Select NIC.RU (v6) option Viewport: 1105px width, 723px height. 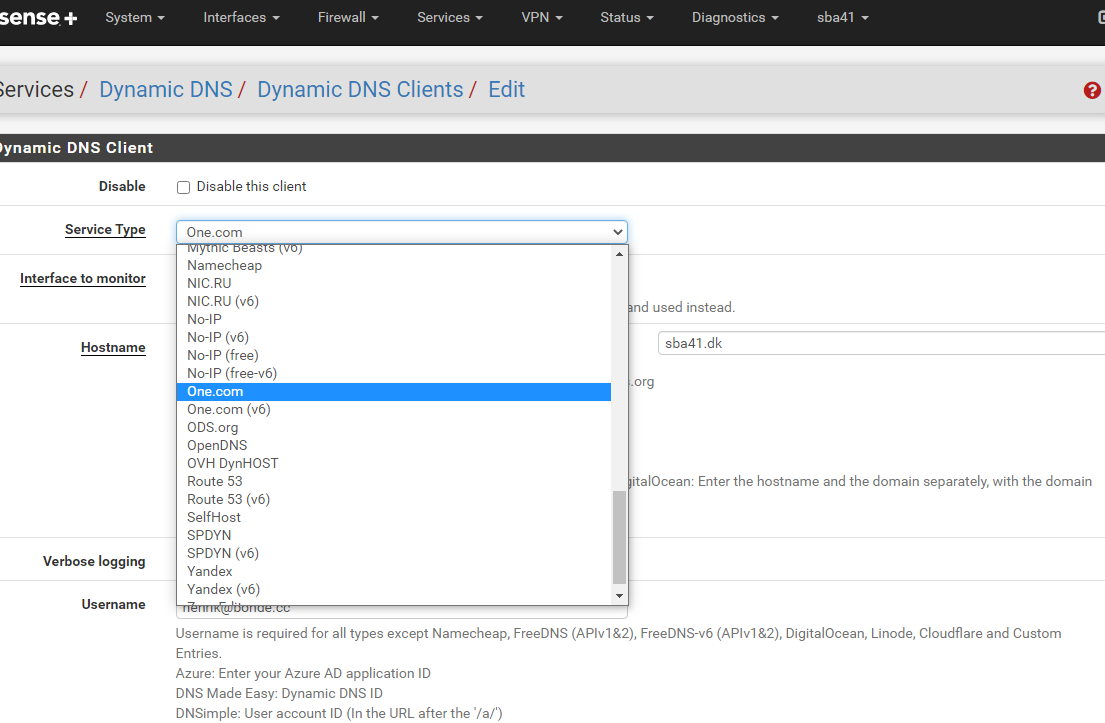point(393,302)
